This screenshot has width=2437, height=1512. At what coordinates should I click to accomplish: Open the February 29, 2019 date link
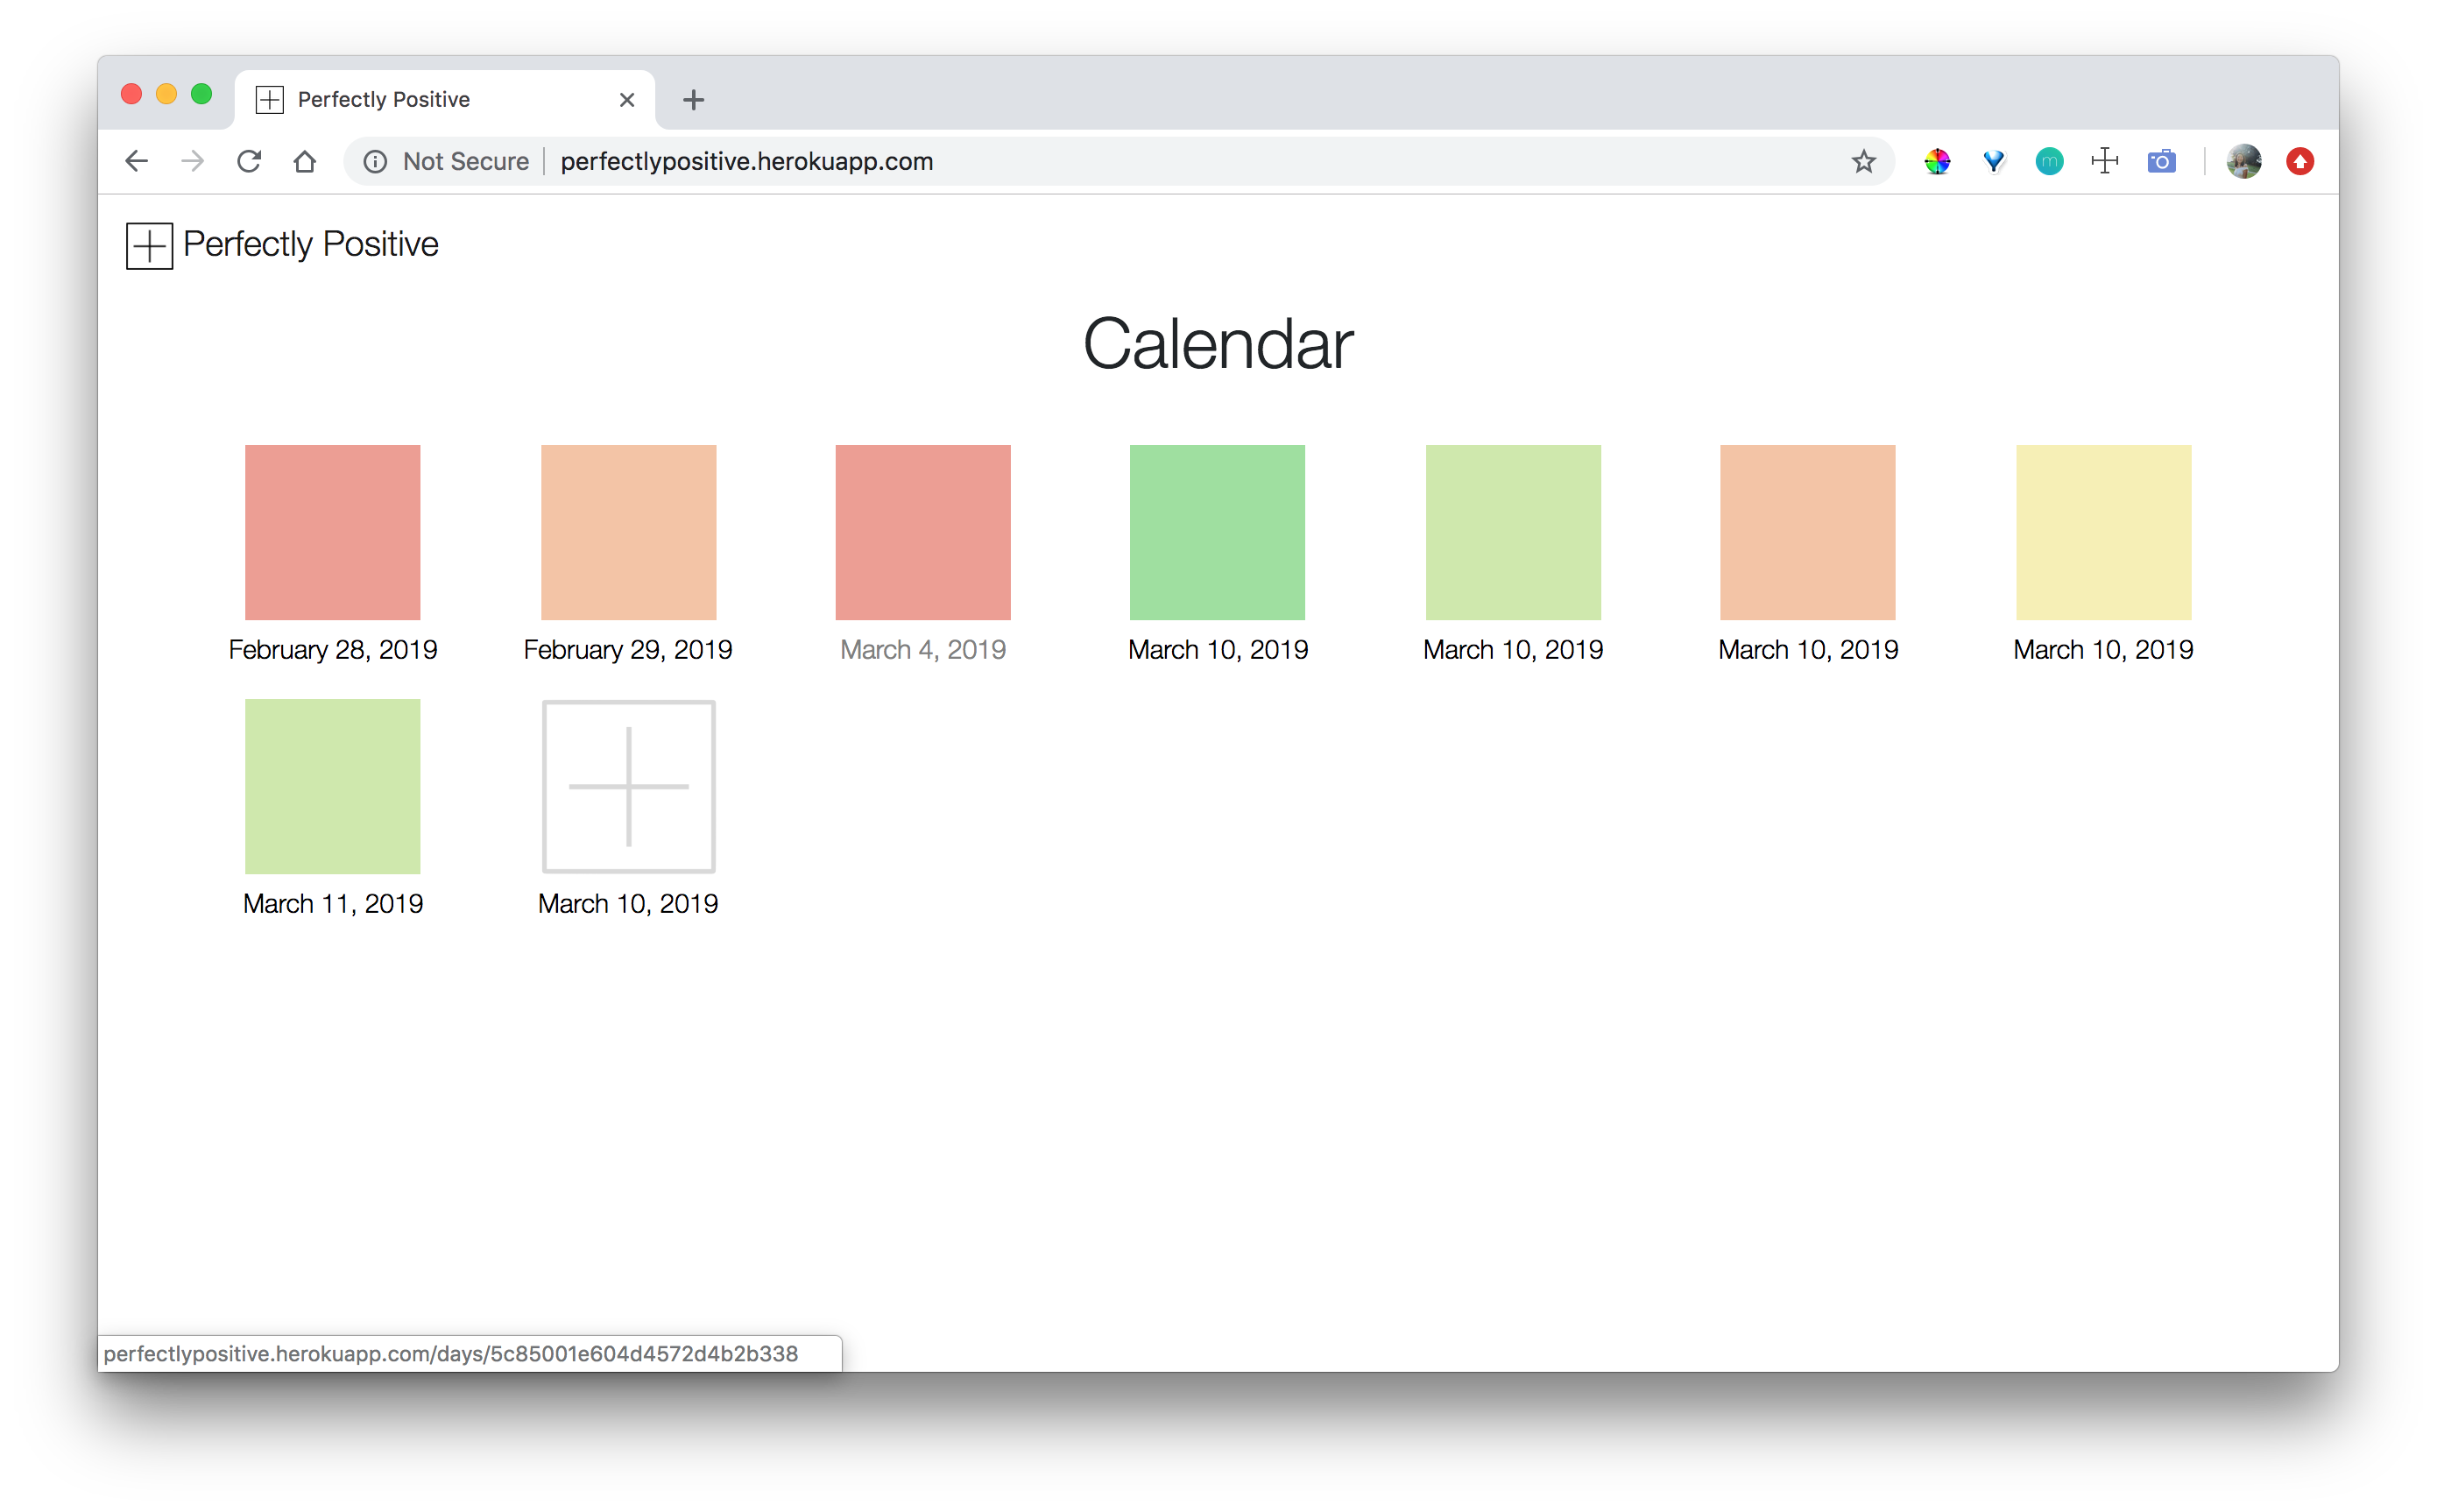point(628,650)
